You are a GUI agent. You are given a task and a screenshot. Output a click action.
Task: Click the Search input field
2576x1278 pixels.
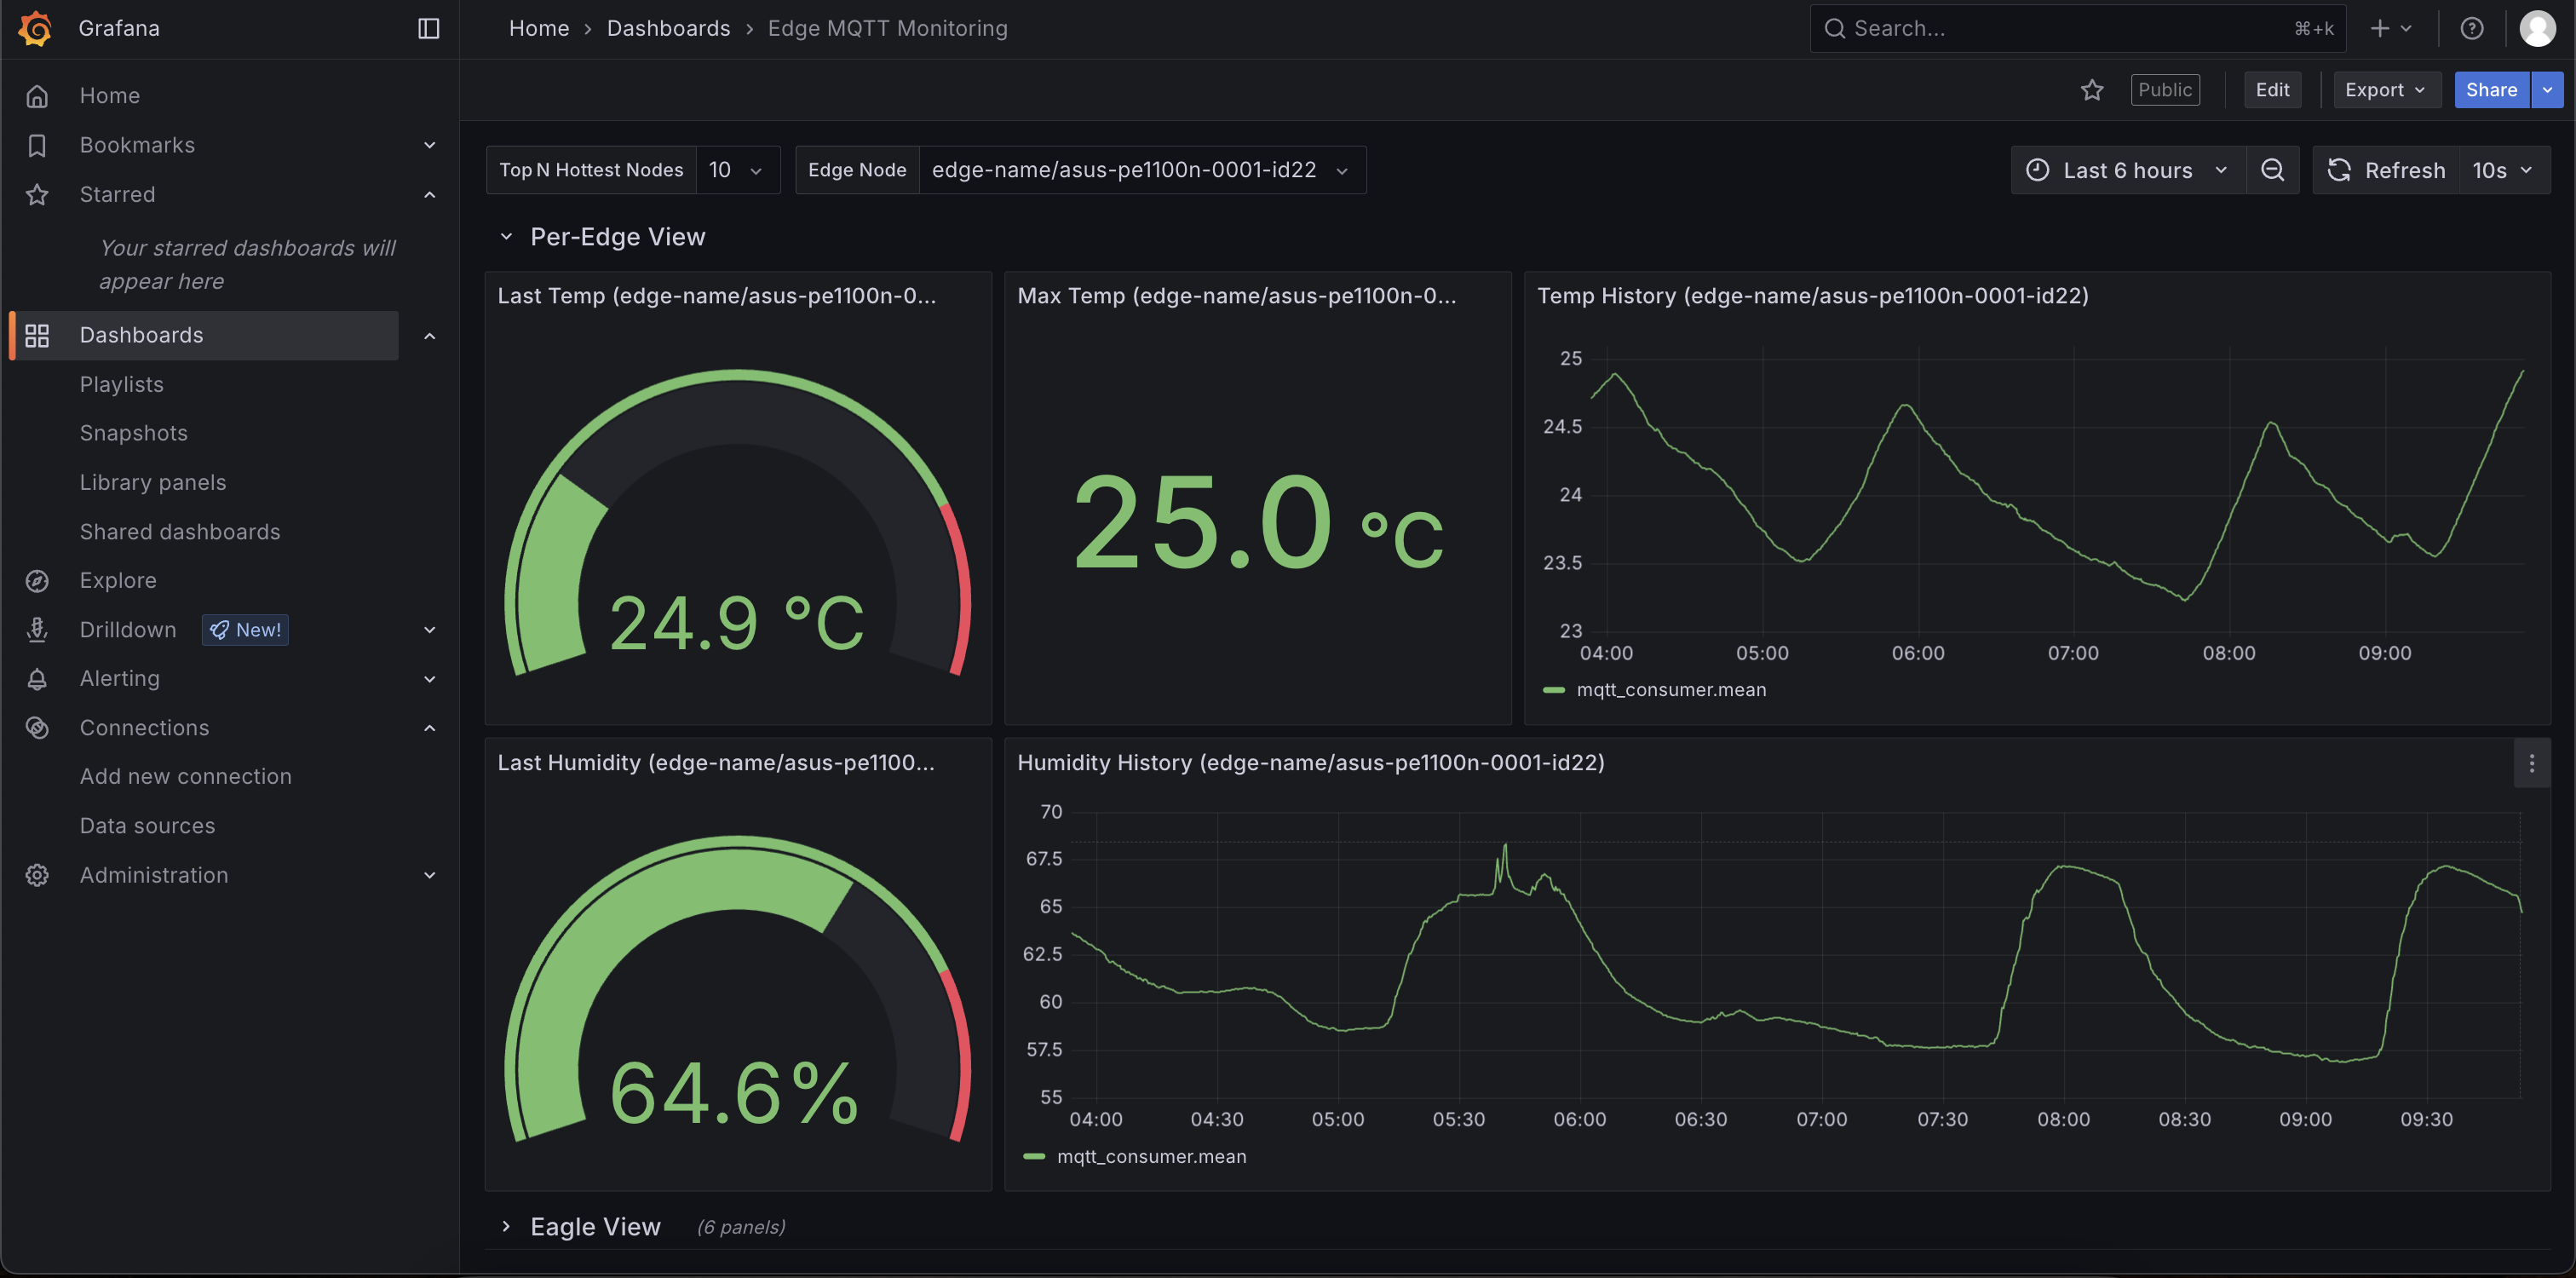tap(2060, 28)
